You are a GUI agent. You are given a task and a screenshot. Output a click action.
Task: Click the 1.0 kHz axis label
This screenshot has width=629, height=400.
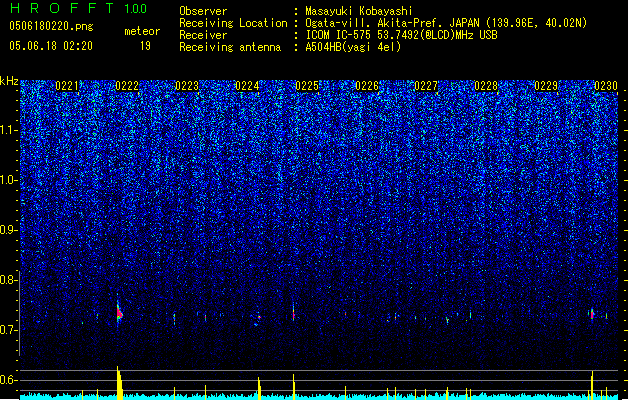(9, 180)
